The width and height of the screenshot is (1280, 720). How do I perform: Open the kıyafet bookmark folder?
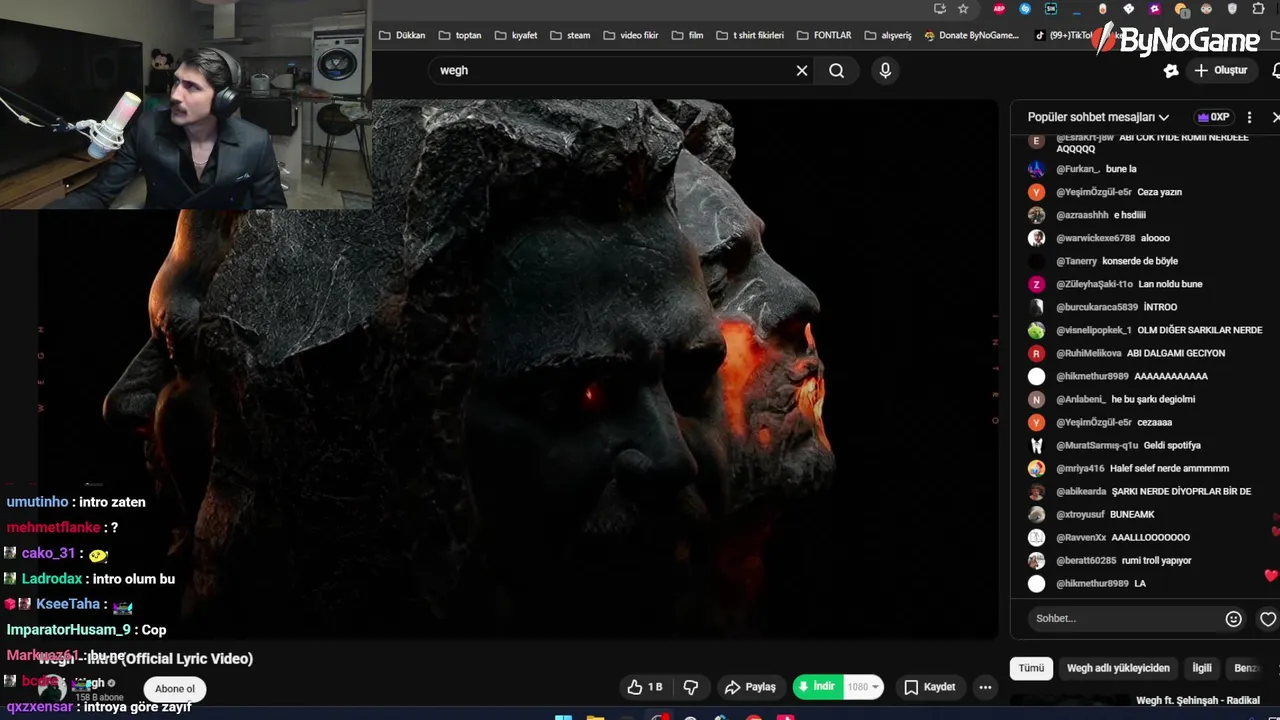[x=516, y=35]
